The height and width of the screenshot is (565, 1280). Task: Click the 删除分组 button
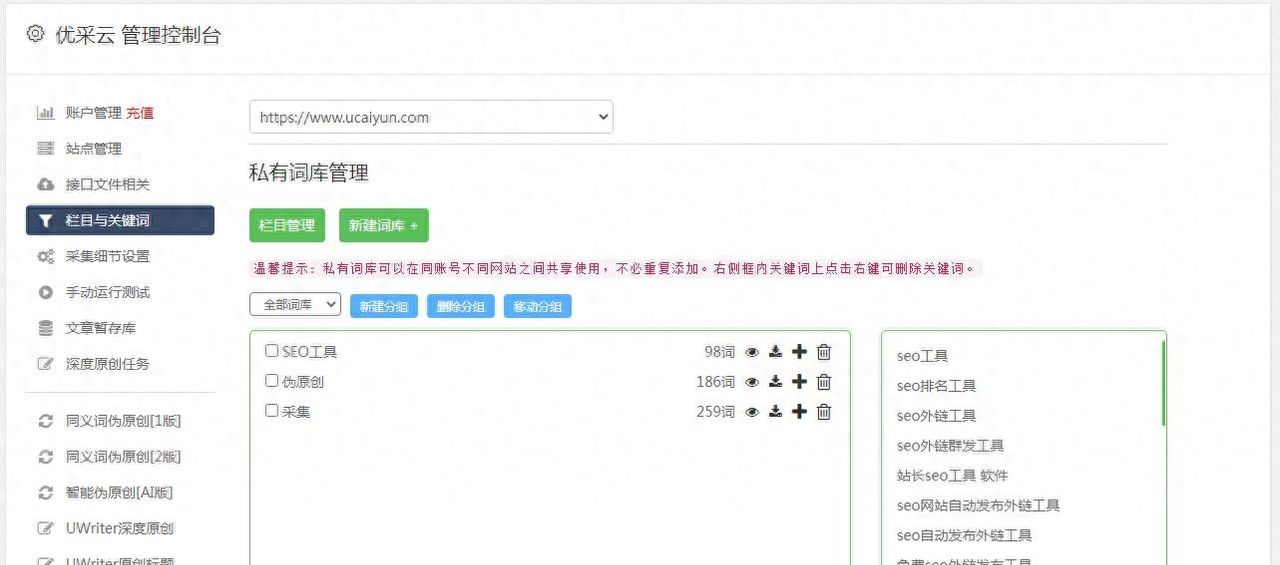coord(461,306)
